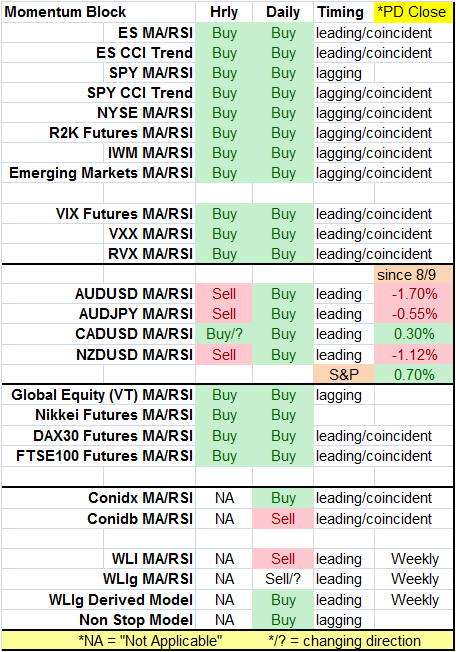This screenshot has width=456, height=652.
Task: Select the Momentum Block header cell
Action: [x=98, y=12]
